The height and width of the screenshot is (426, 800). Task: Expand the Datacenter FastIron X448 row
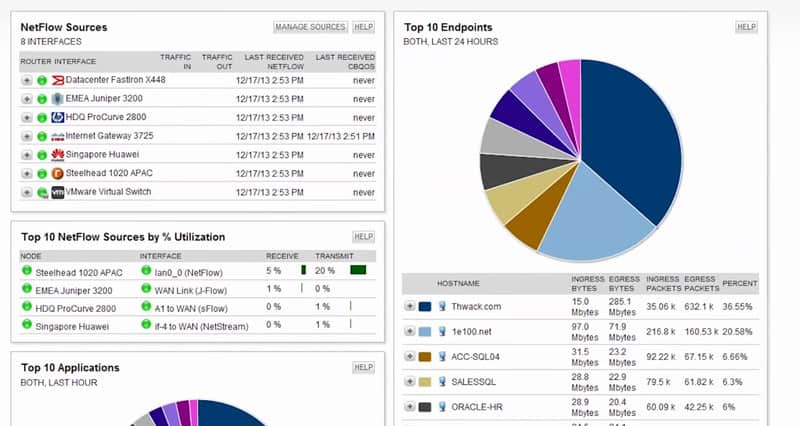click(x=27, y=81)
